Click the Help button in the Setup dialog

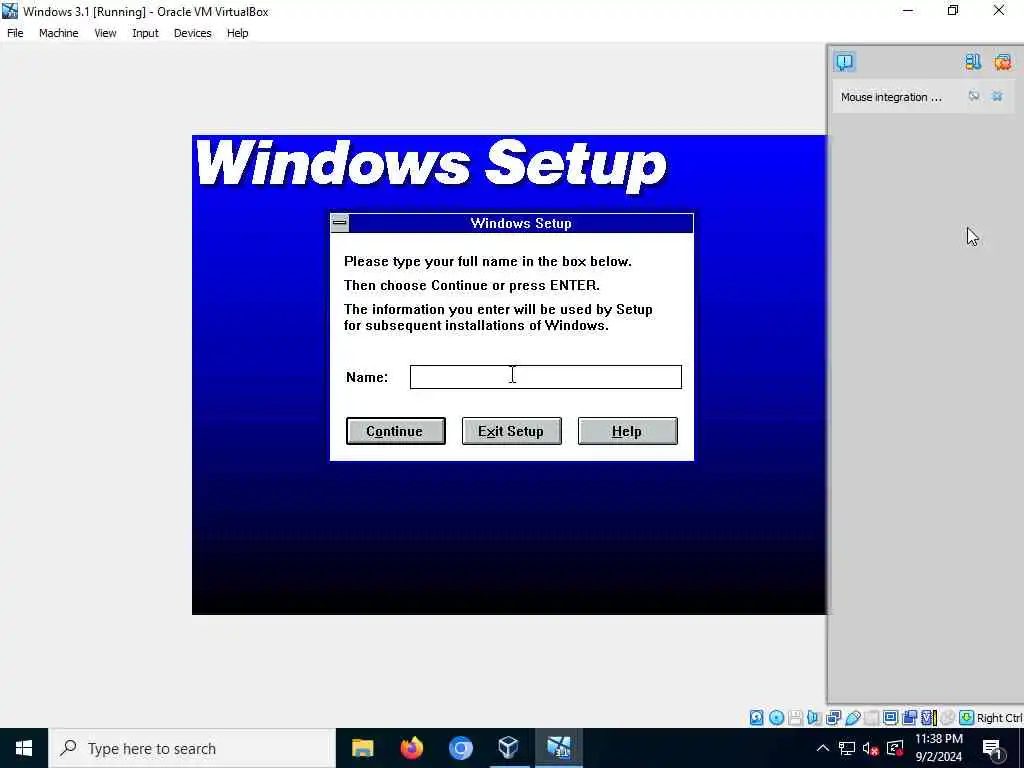(x=628, y=431)
